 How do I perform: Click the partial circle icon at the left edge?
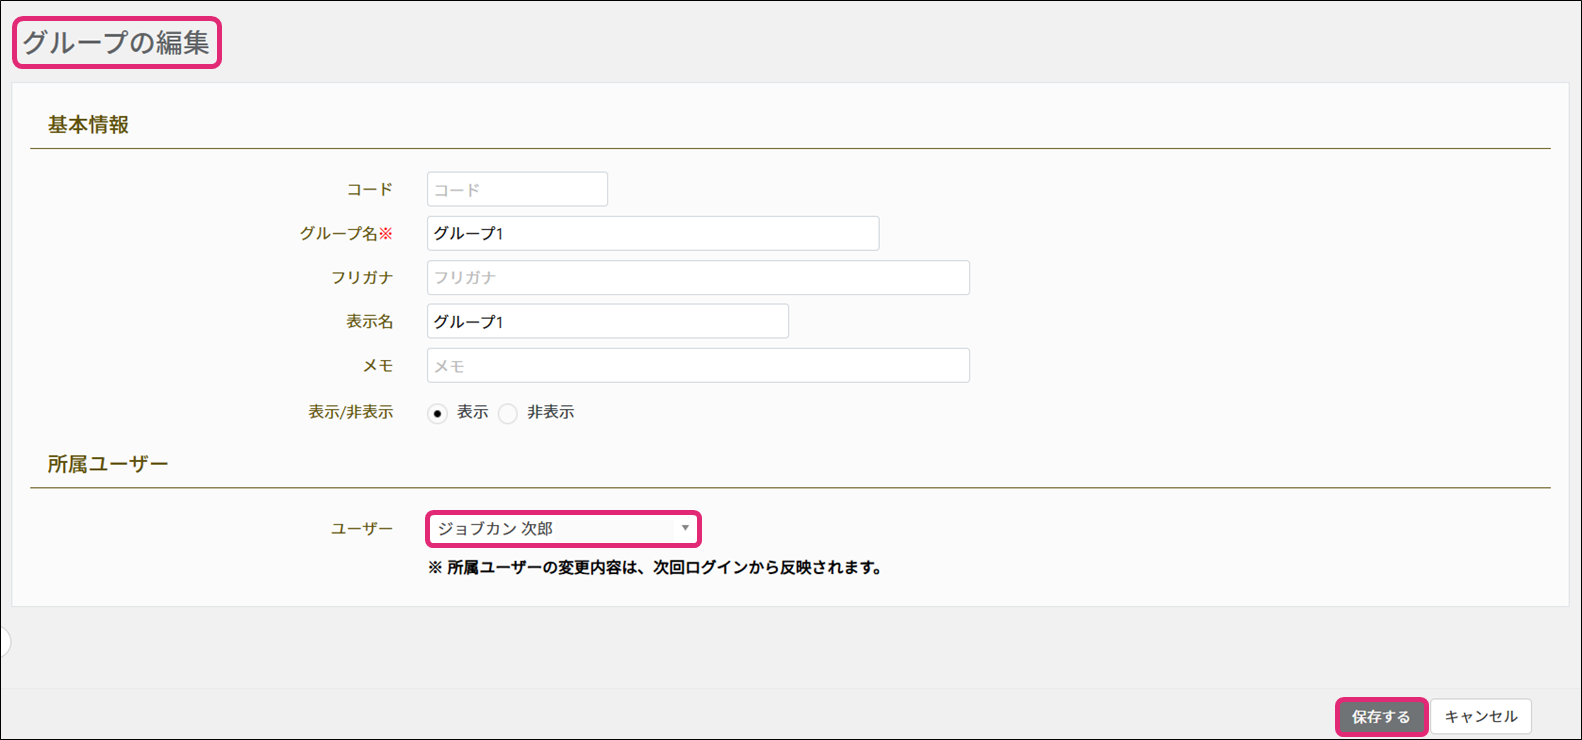(x=4, y=642)
